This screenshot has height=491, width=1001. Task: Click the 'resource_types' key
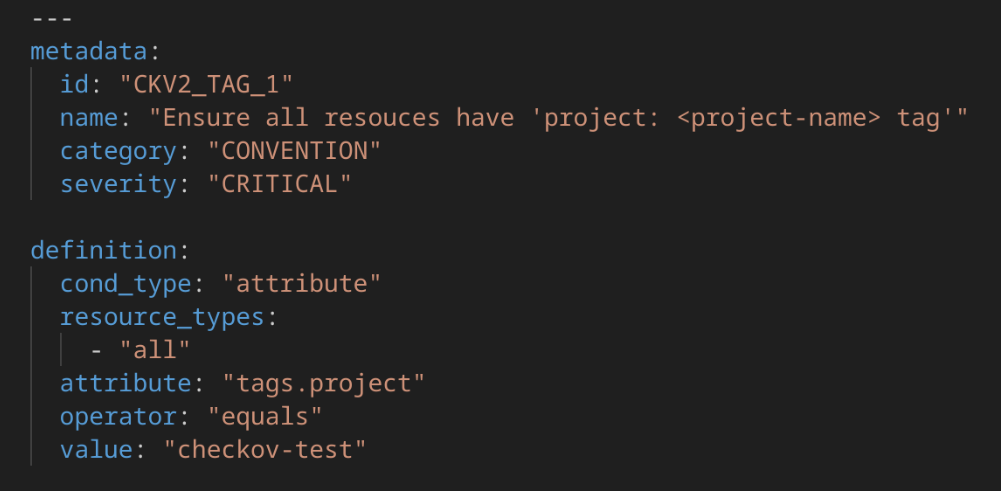162,317
